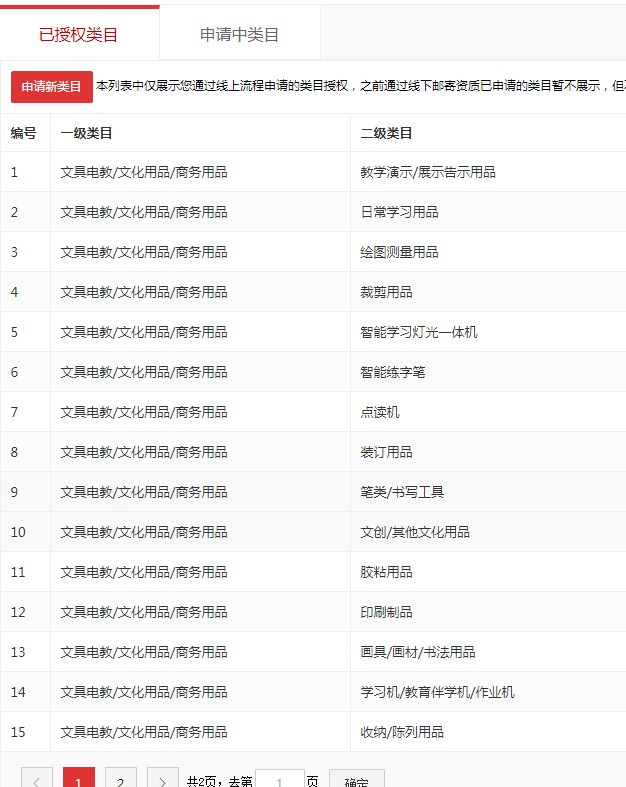
Task: Click the 二级类目 column header
Action: 488,133
